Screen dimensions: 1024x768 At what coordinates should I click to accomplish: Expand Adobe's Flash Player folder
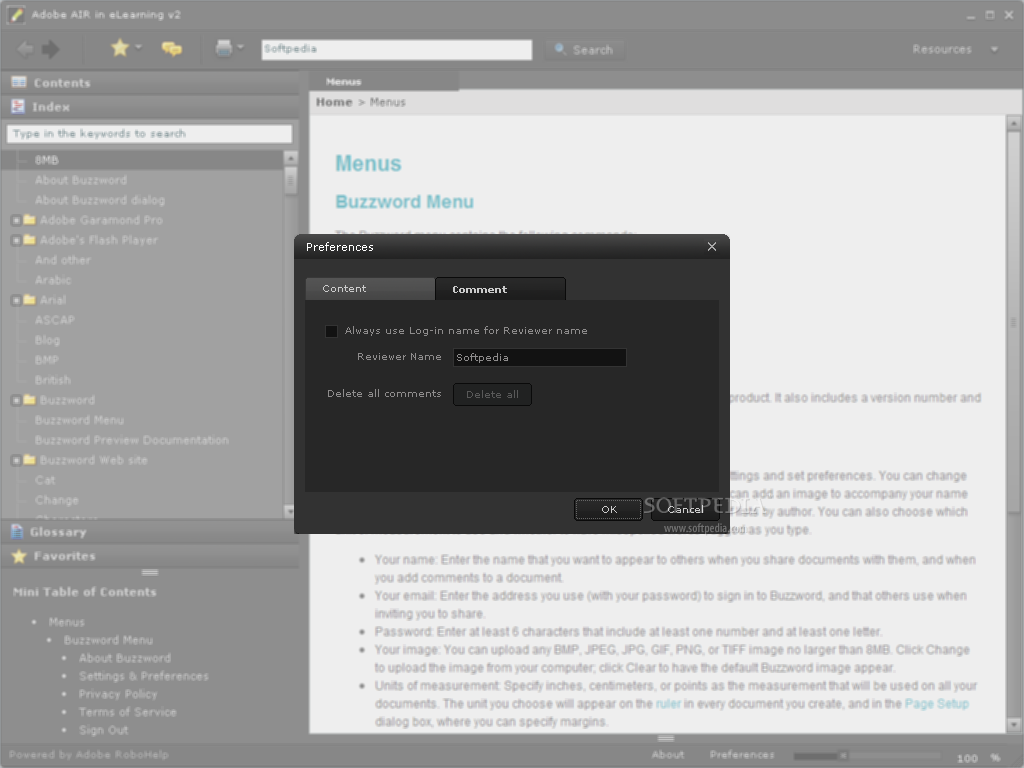pos(16,240)
